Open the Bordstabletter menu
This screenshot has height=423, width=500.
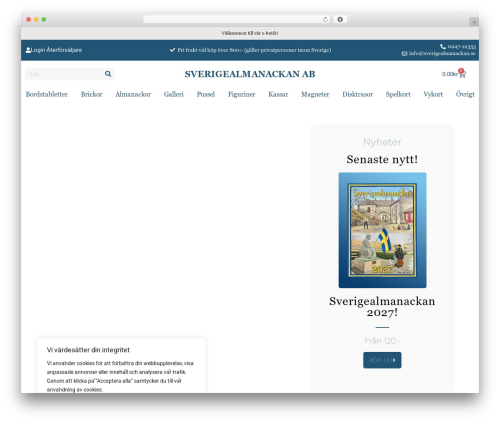point(47,94)
